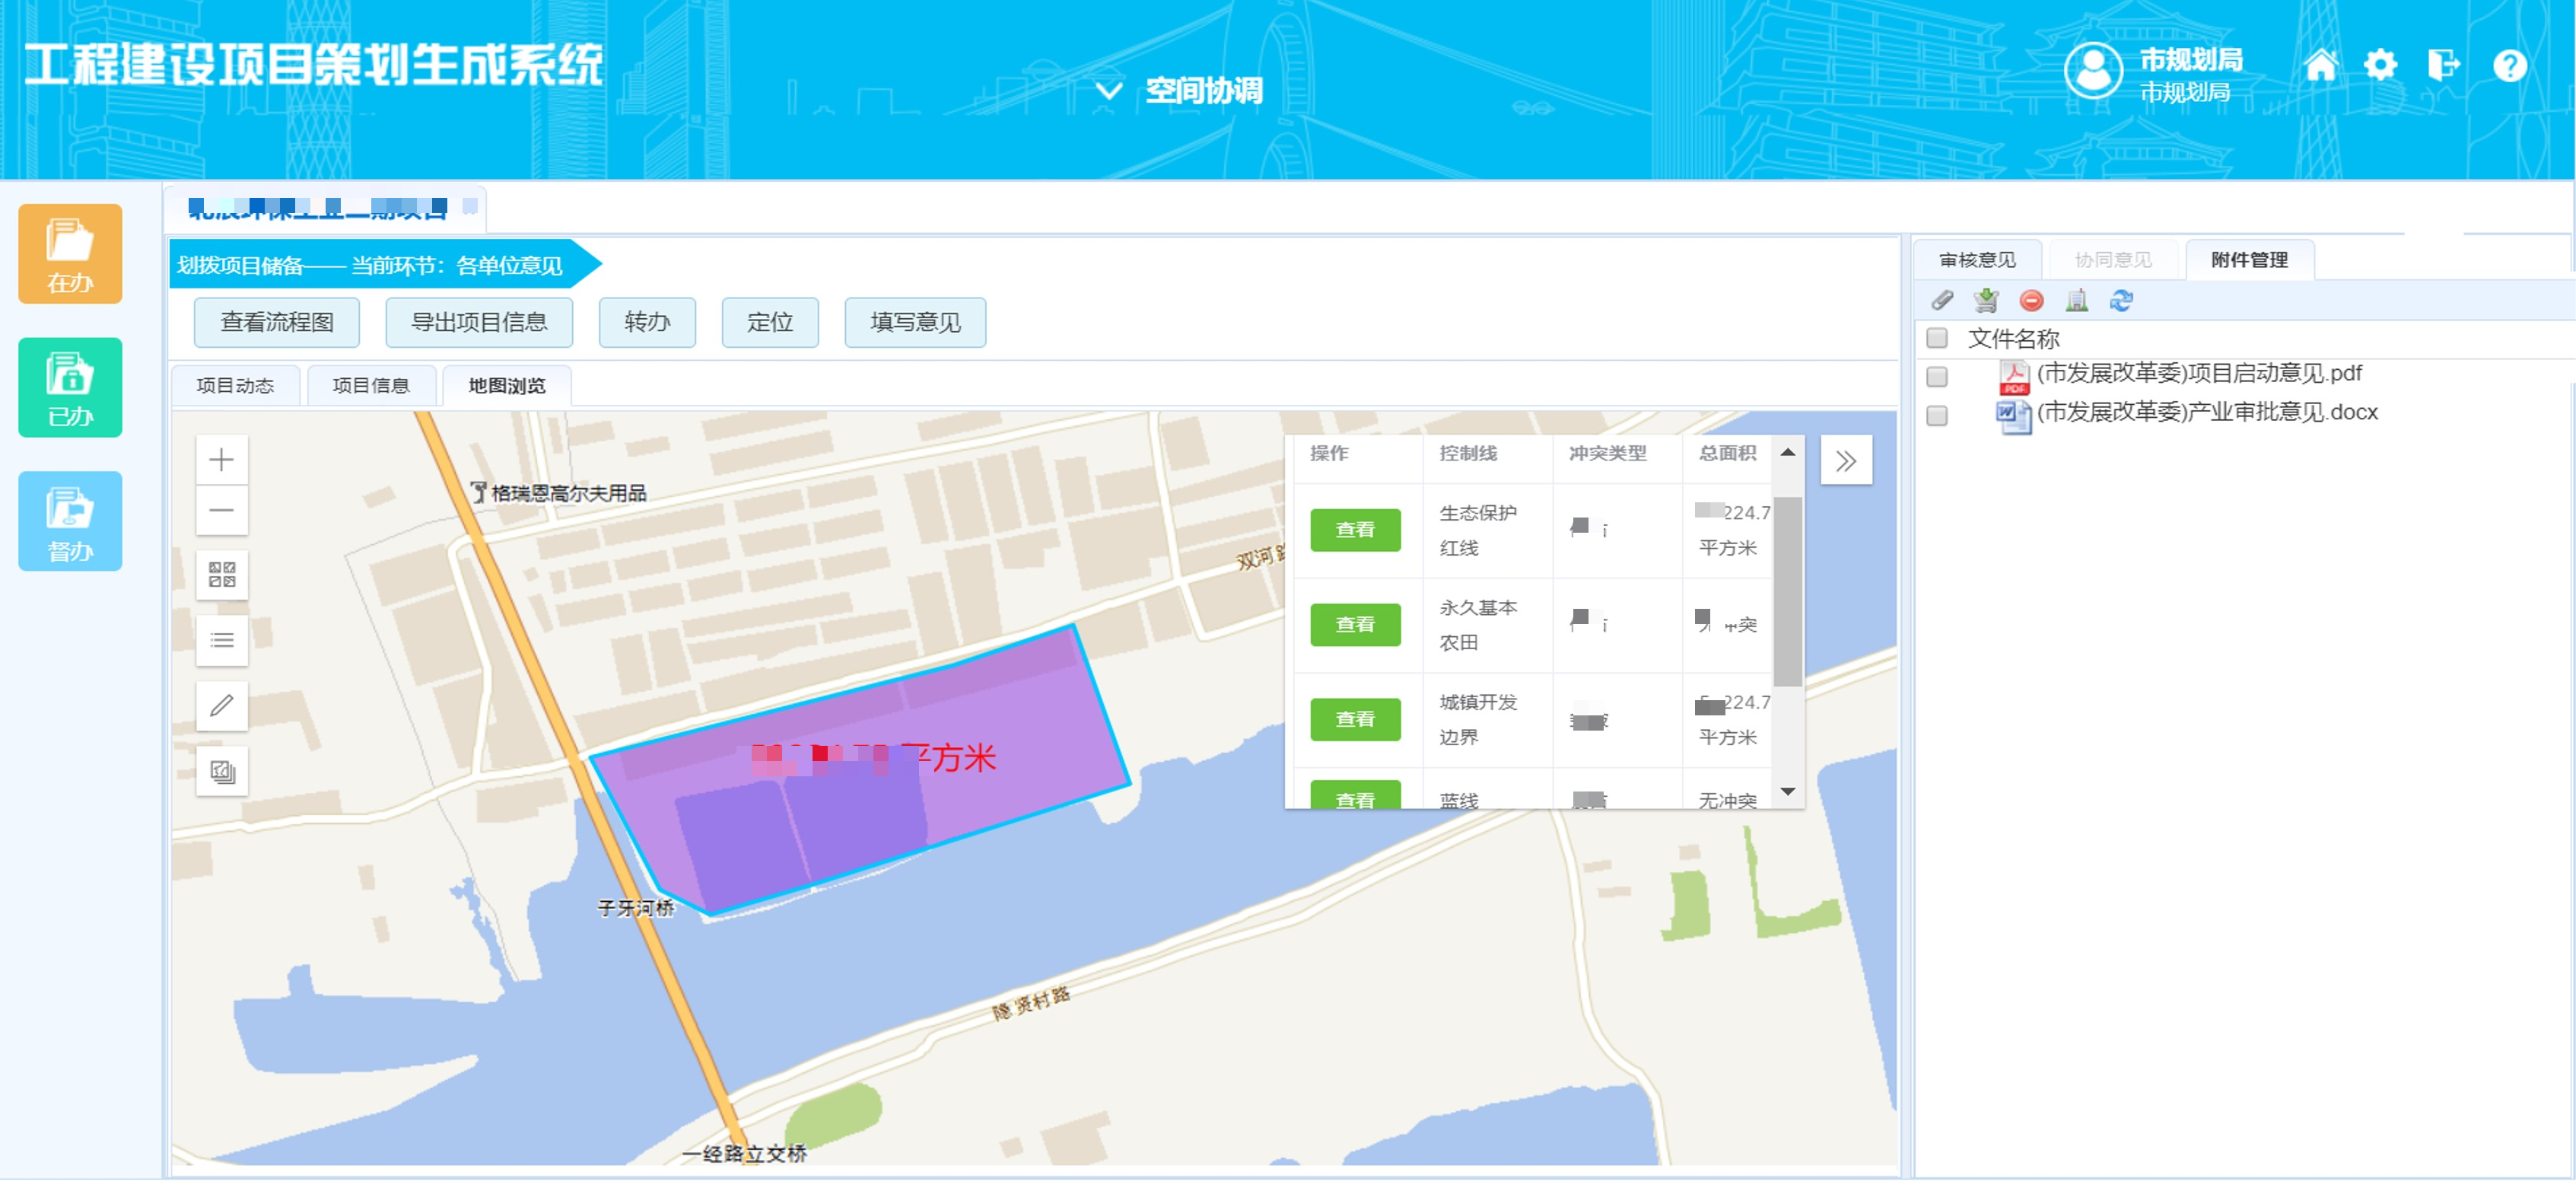Switch to the 项目信息 tab
Viewport: 2576px width, 1188px height.
click(371, 387)
